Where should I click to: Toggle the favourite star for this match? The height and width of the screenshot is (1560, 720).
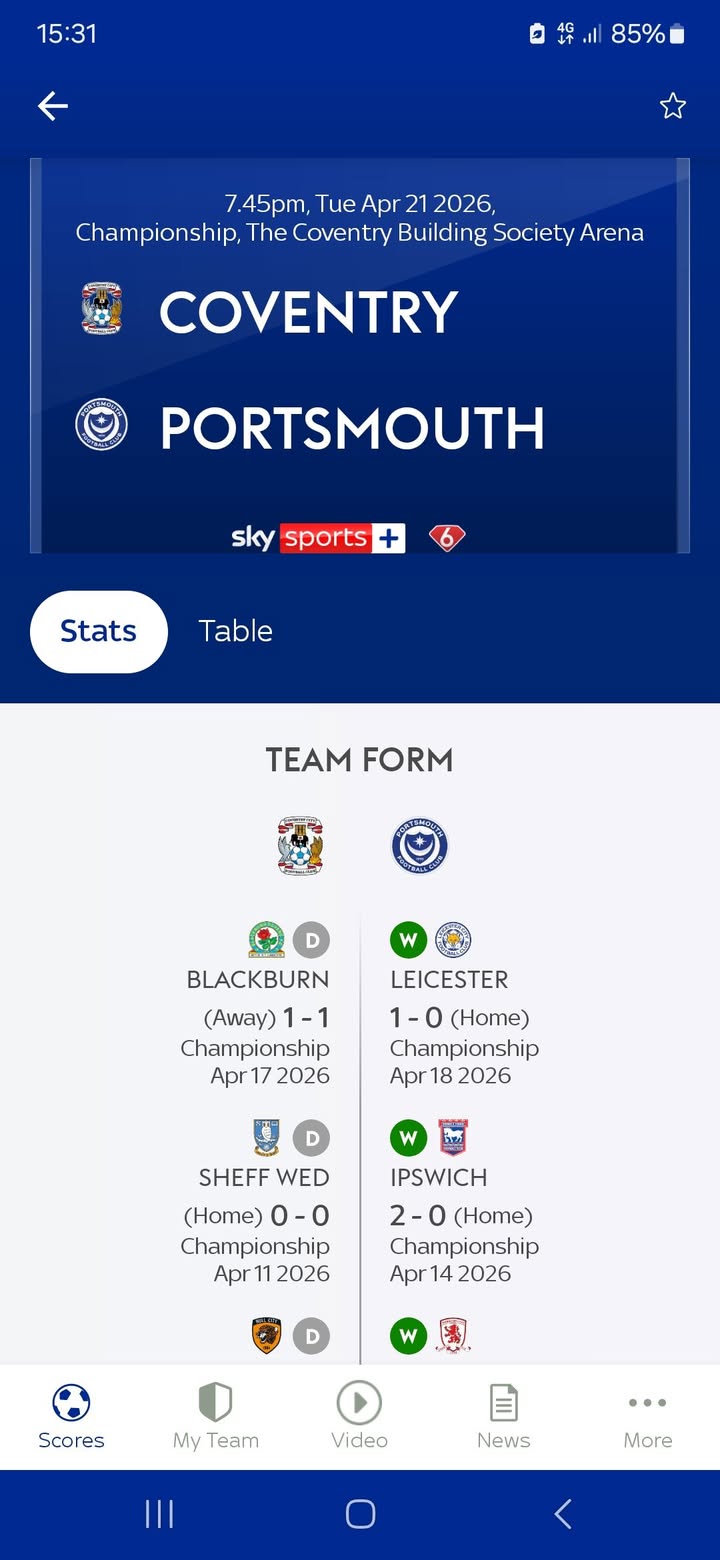coord(673,106)
